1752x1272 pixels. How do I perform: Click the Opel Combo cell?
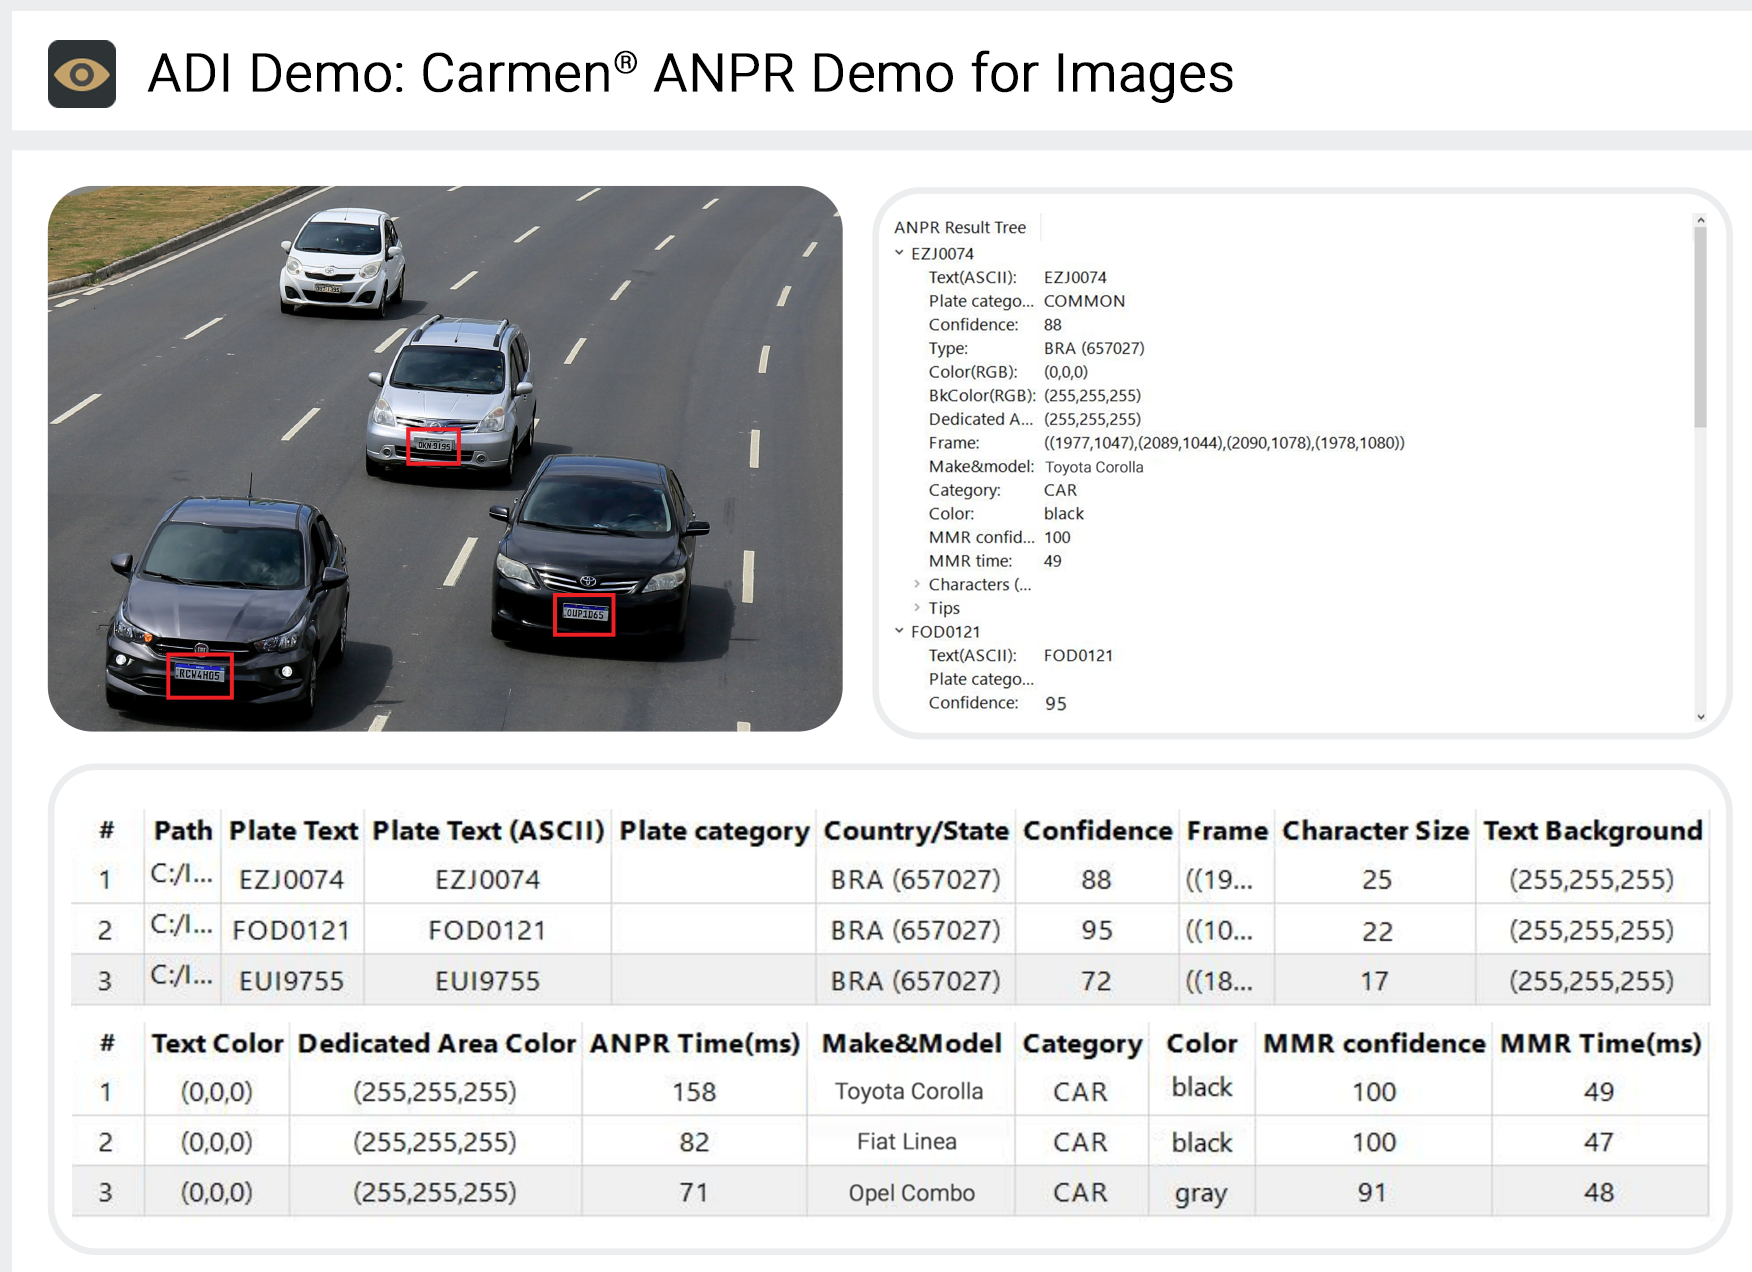[911, 1192]
